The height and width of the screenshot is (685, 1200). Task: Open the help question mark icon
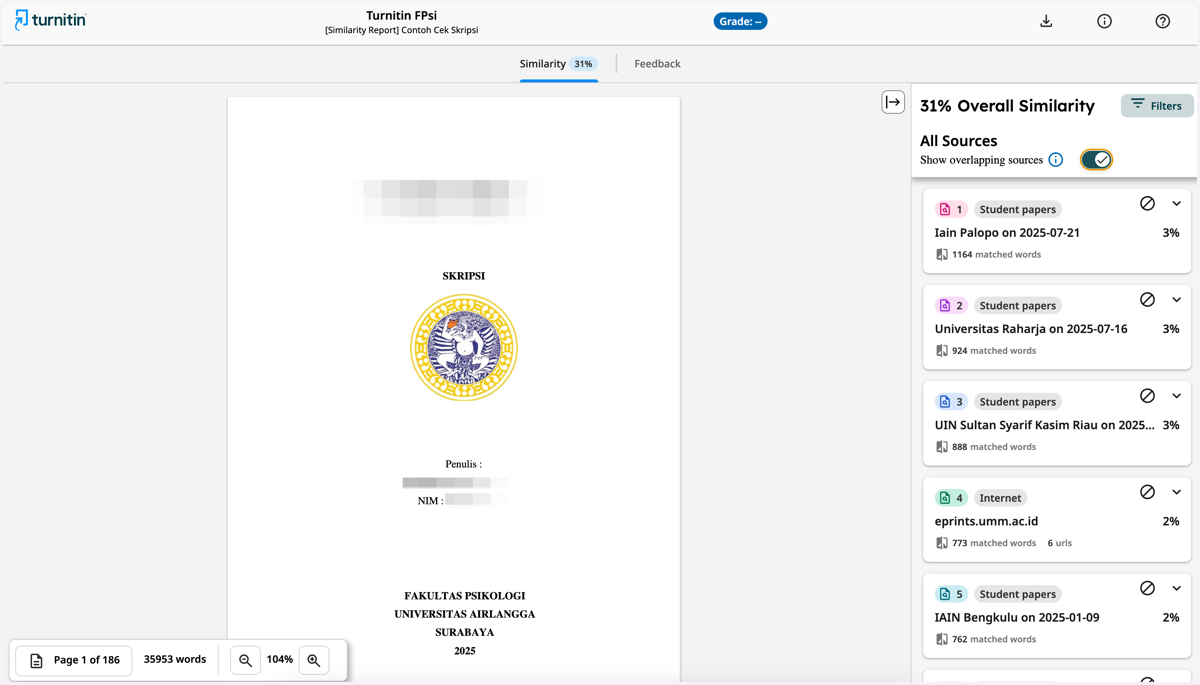pyautogui.click(x=1162, y=21)
